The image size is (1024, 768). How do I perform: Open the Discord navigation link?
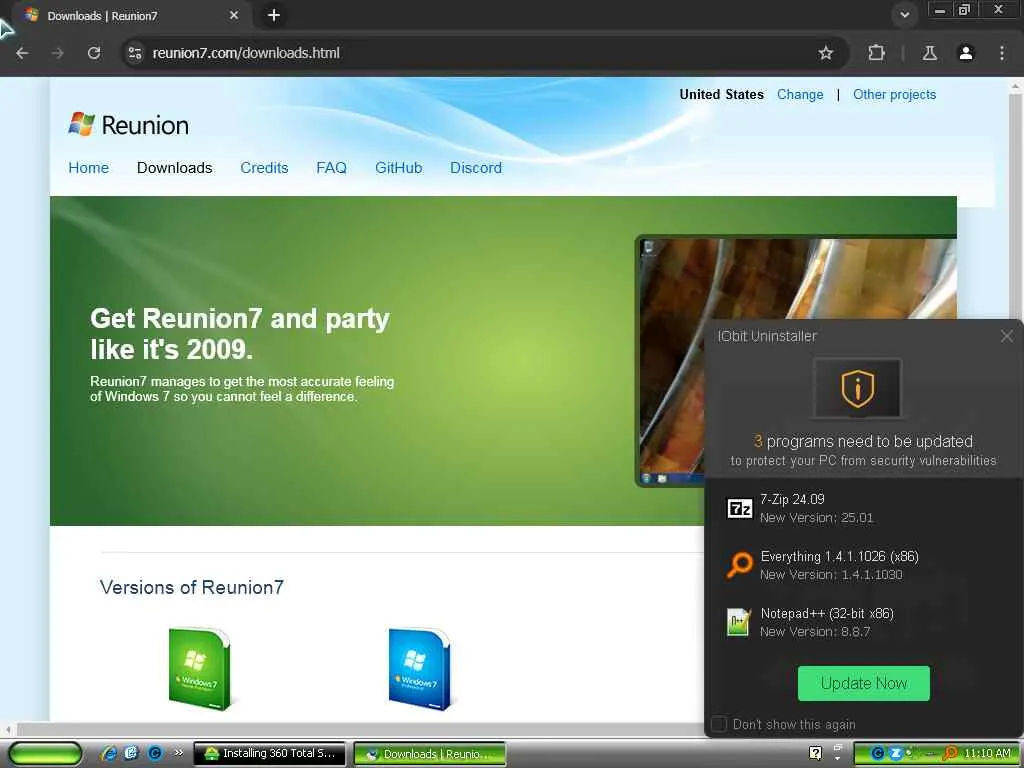click(x=476, y=168)
